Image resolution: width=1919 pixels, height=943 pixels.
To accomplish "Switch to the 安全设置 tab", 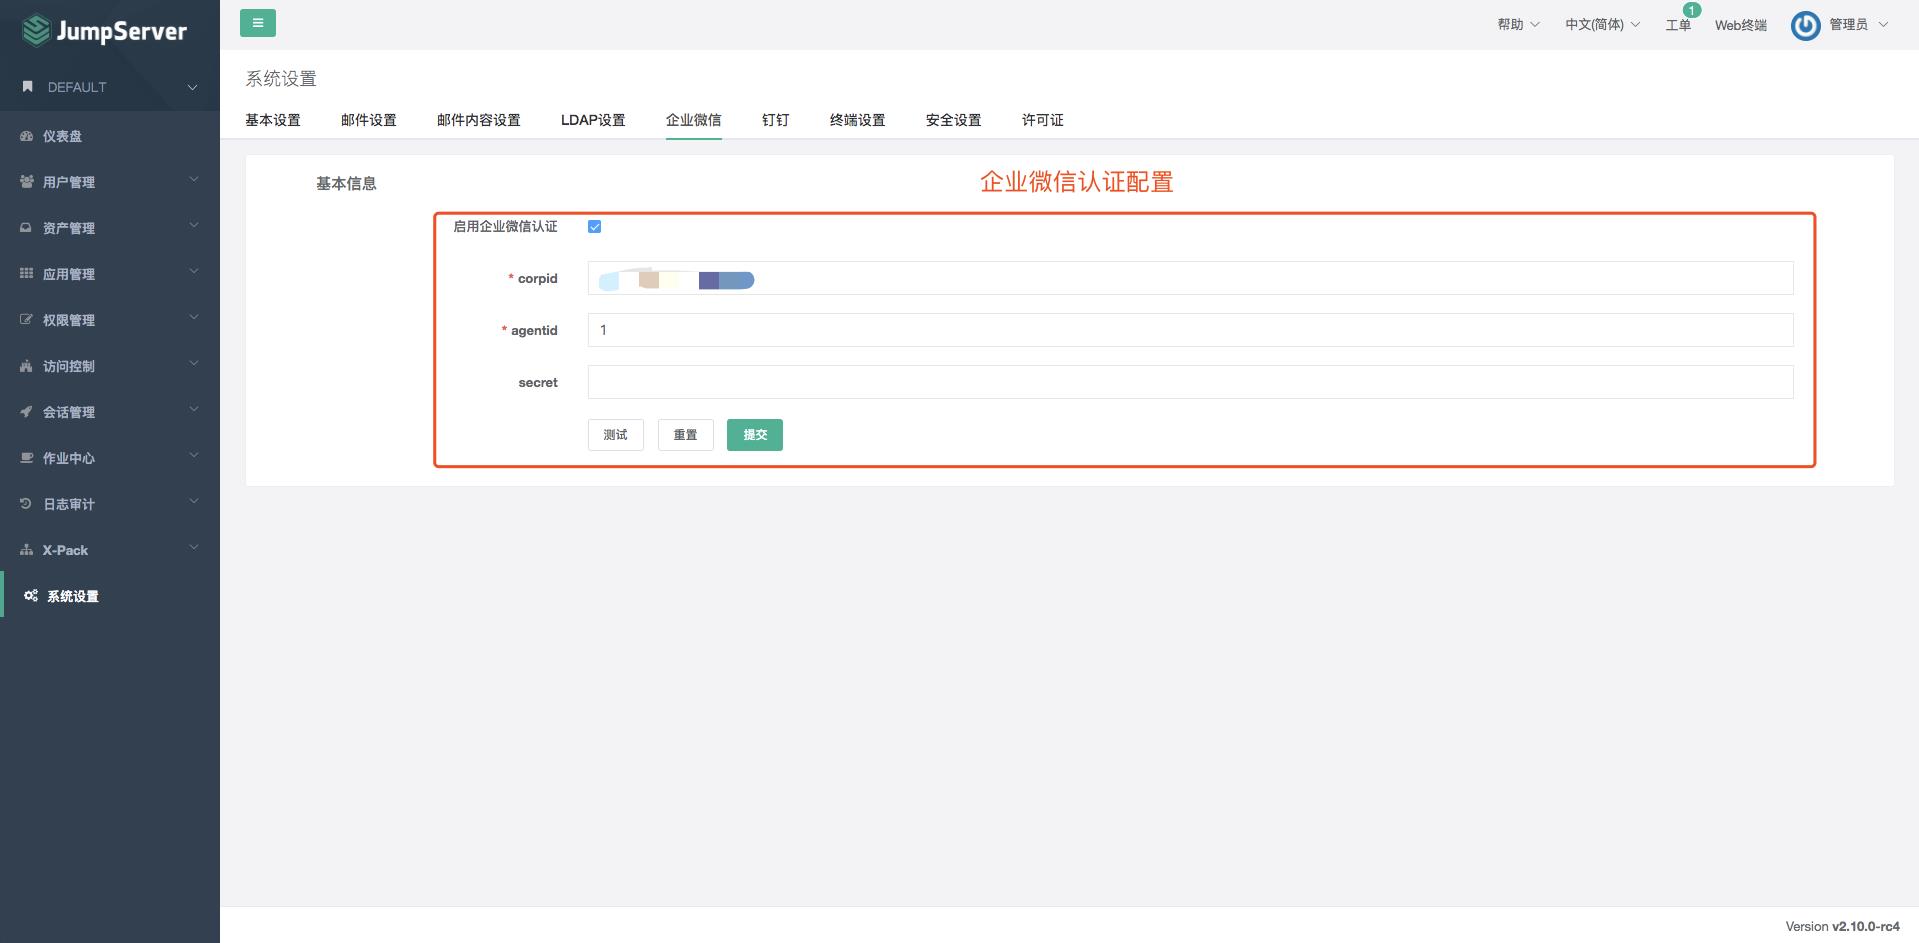I will point(954,120).
